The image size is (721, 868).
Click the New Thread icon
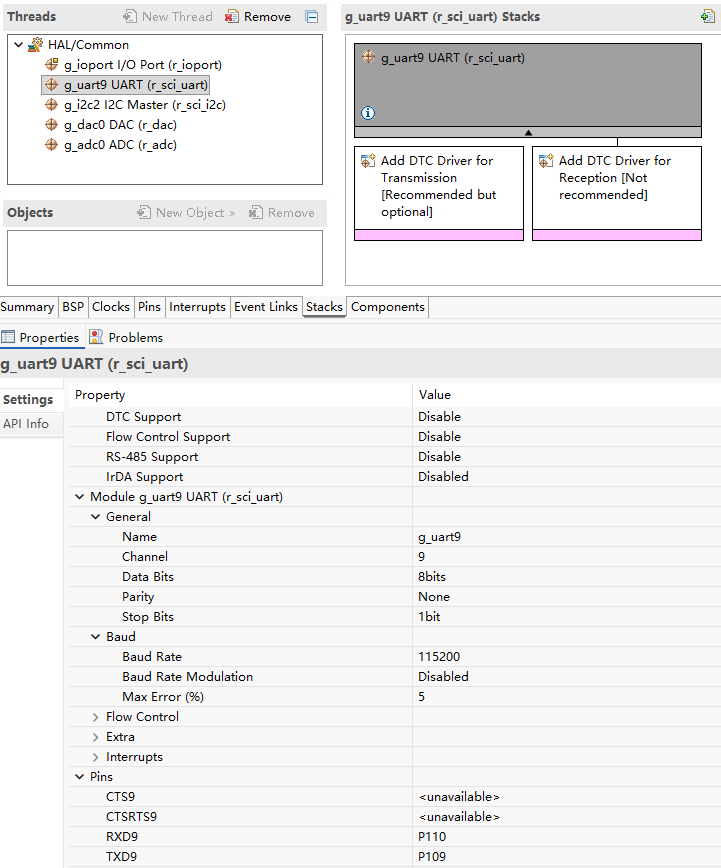tap(130, 17)
